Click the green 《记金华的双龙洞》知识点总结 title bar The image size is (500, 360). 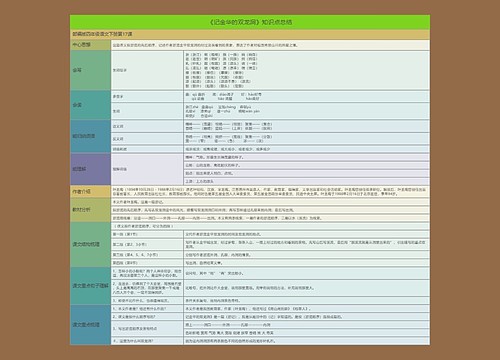(250, 22)
